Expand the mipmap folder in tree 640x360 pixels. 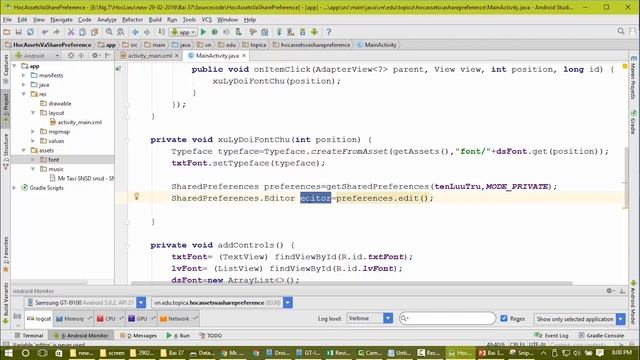pyautogui.click(x=33, y=131)
